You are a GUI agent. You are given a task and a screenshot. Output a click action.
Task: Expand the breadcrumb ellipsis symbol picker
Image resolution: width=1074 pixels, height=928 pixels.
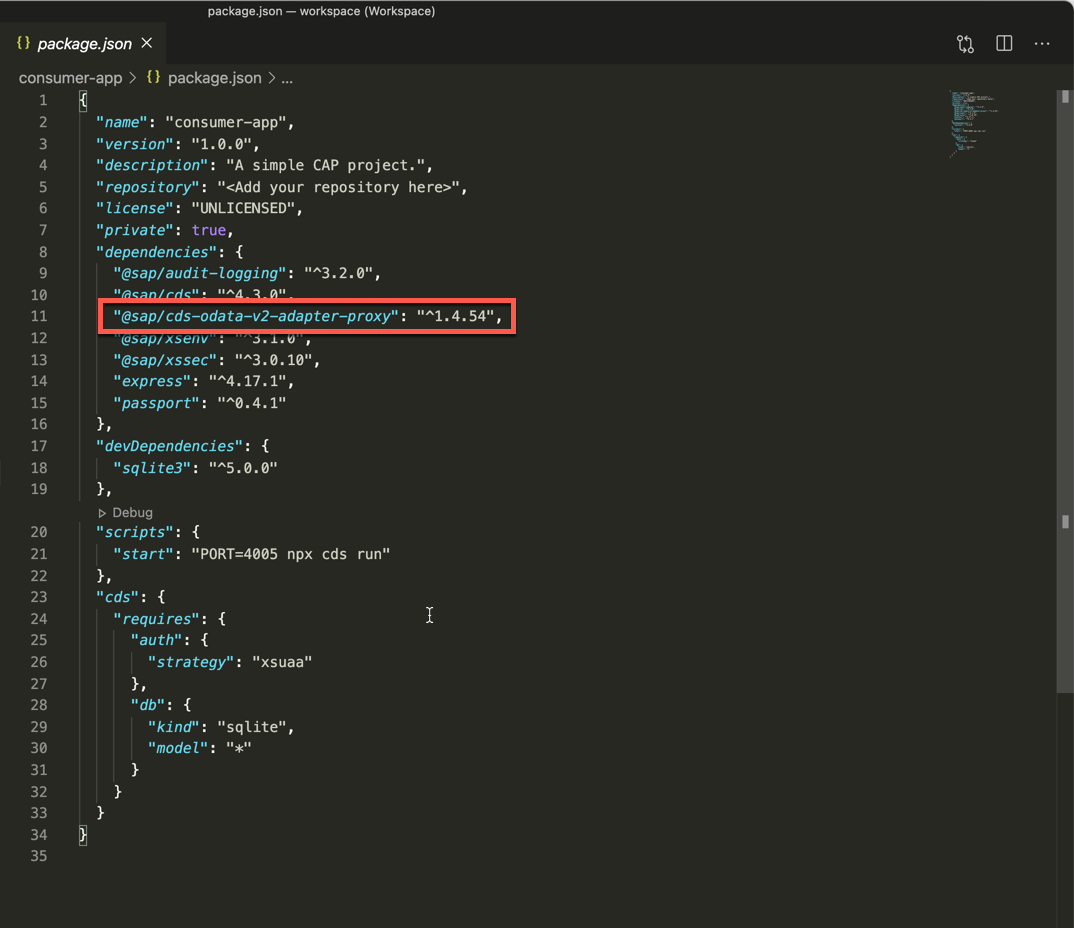287,78
